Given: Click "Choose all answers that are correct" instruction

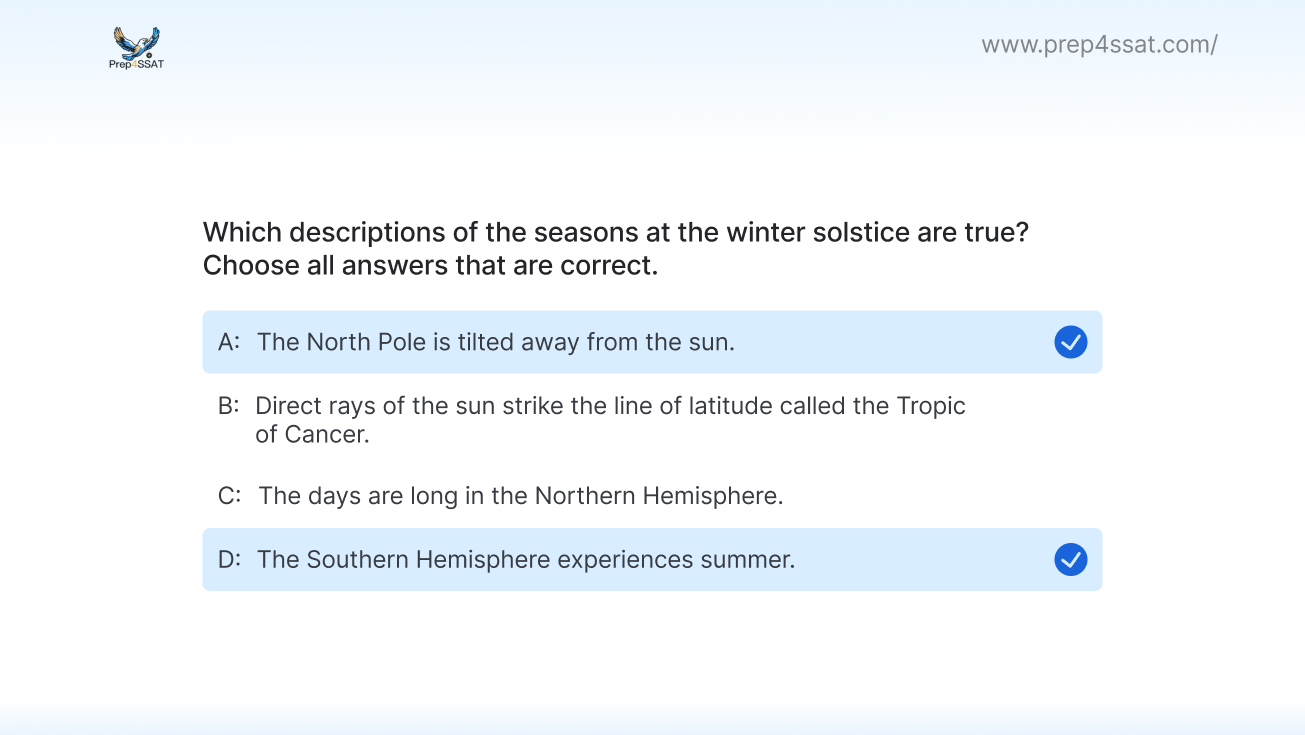Looking at the screenshot, I should click(430, 266).
